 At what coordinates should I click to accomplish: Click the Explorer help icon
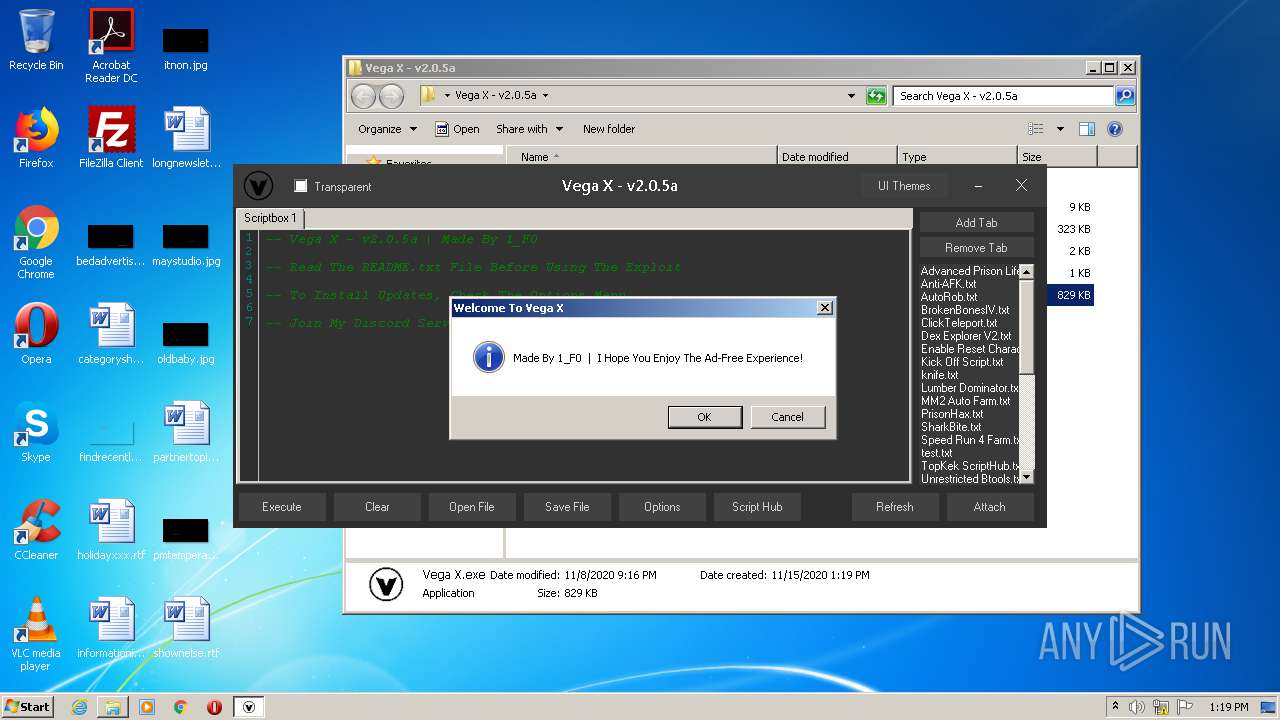[1115, 129]
